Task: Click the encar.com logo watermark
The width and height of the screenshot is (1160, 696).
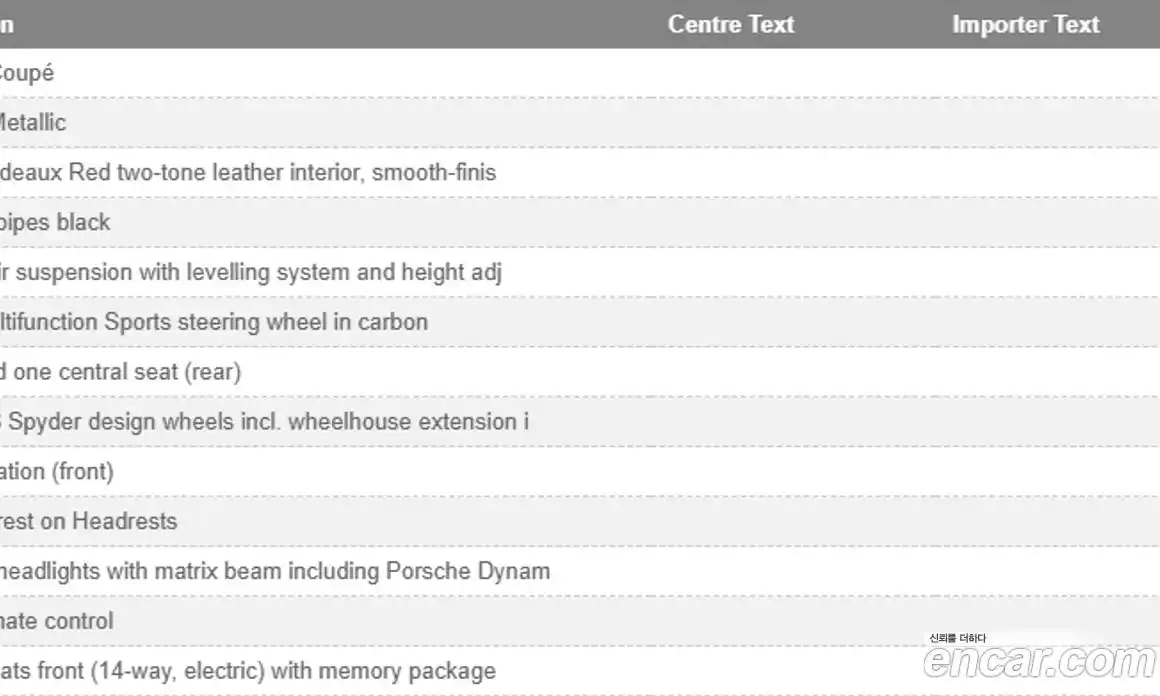Action: (x=1038, y=662)
